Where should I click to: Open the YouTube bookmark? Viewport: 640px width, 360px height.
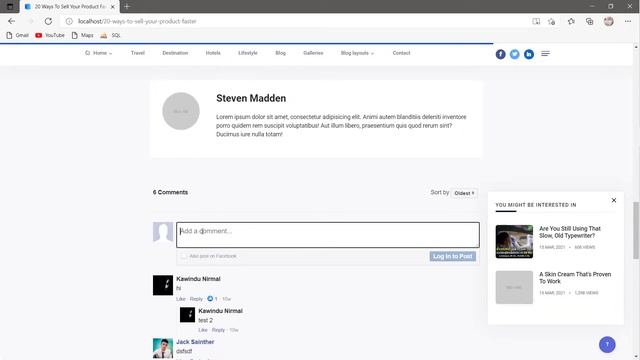point(50,36)
